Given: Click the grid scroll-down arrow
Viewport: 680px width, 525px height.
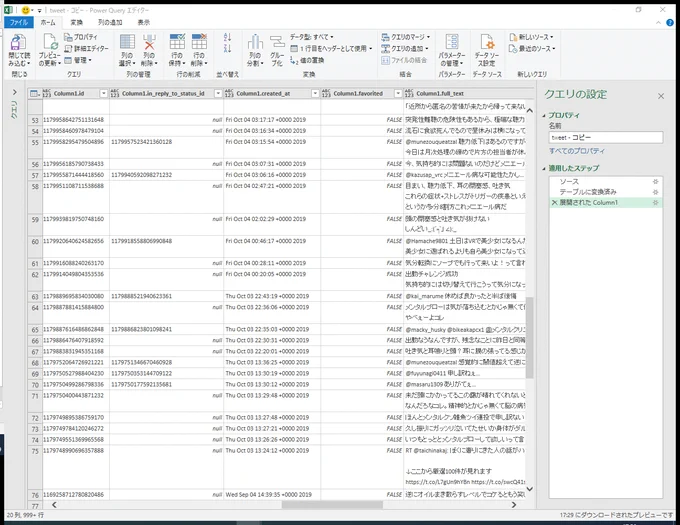Looking at the screenshot, I should tap(530, 489).
